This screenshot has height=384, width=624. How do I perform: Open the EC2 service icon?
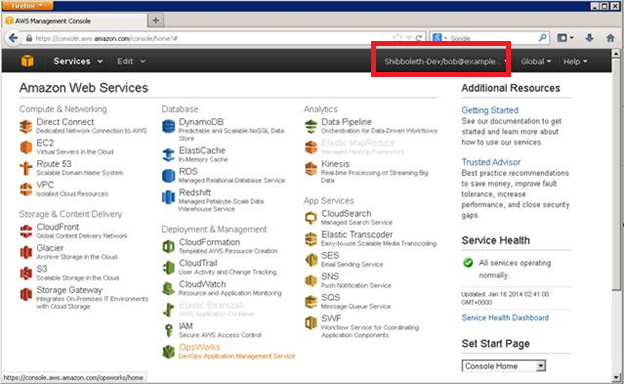coord(26,147)
